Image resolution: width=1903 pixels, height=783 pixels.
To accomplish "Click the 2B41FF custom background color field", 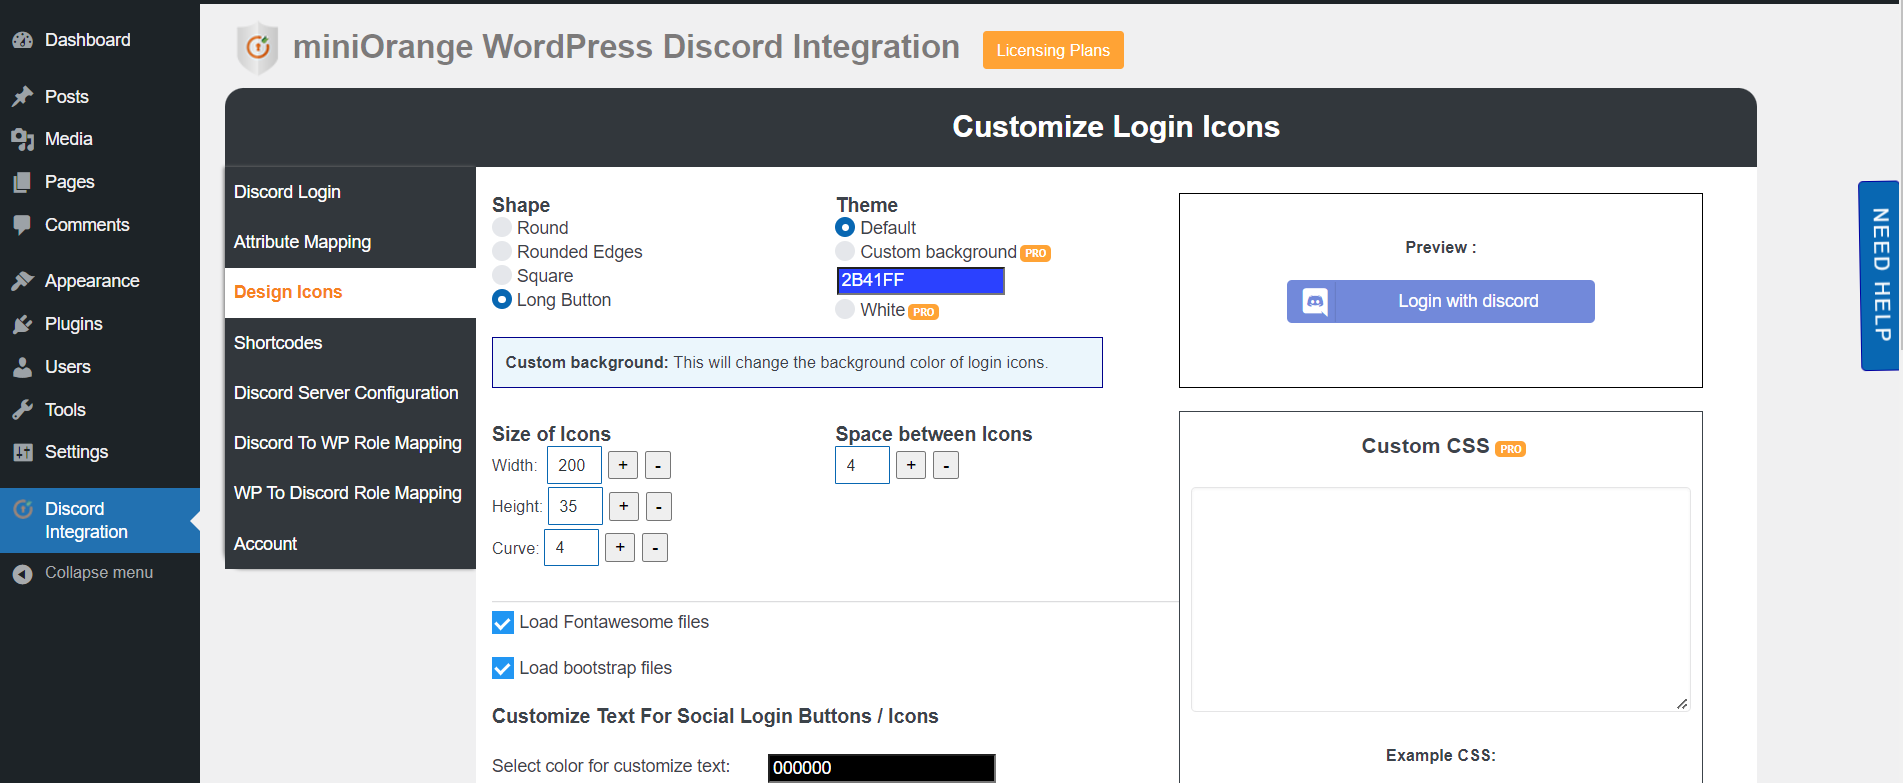I will coord(920,281).
